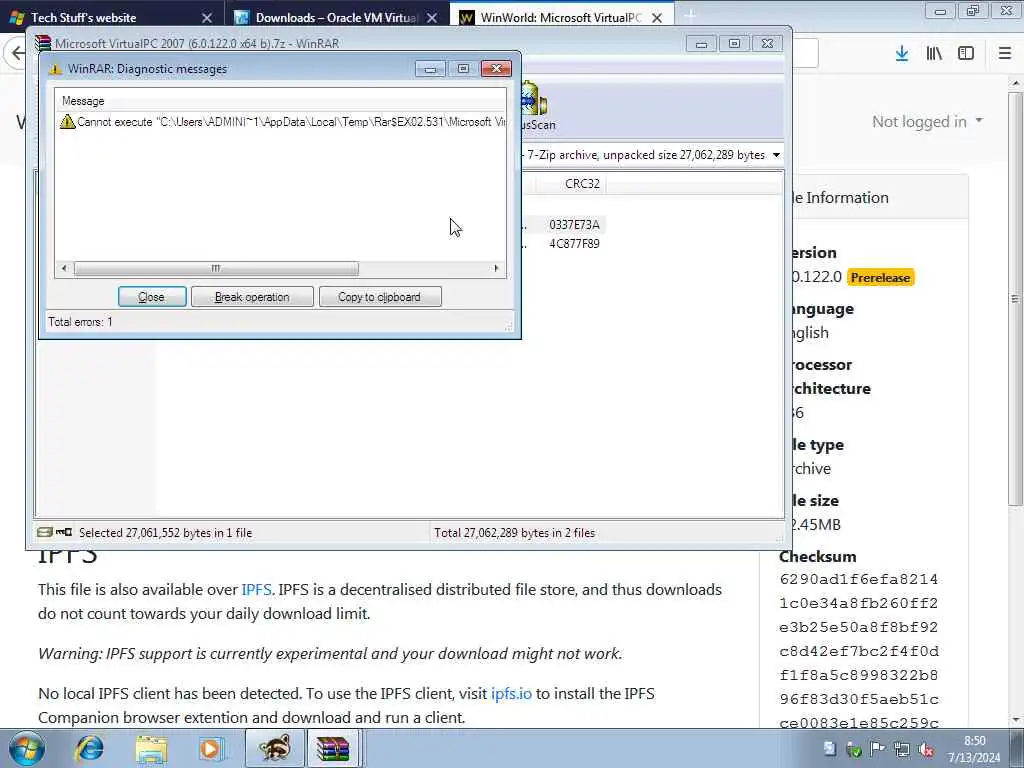
Task: Open Windows Media Player from taskbar
Action: (x=211, y=748)
